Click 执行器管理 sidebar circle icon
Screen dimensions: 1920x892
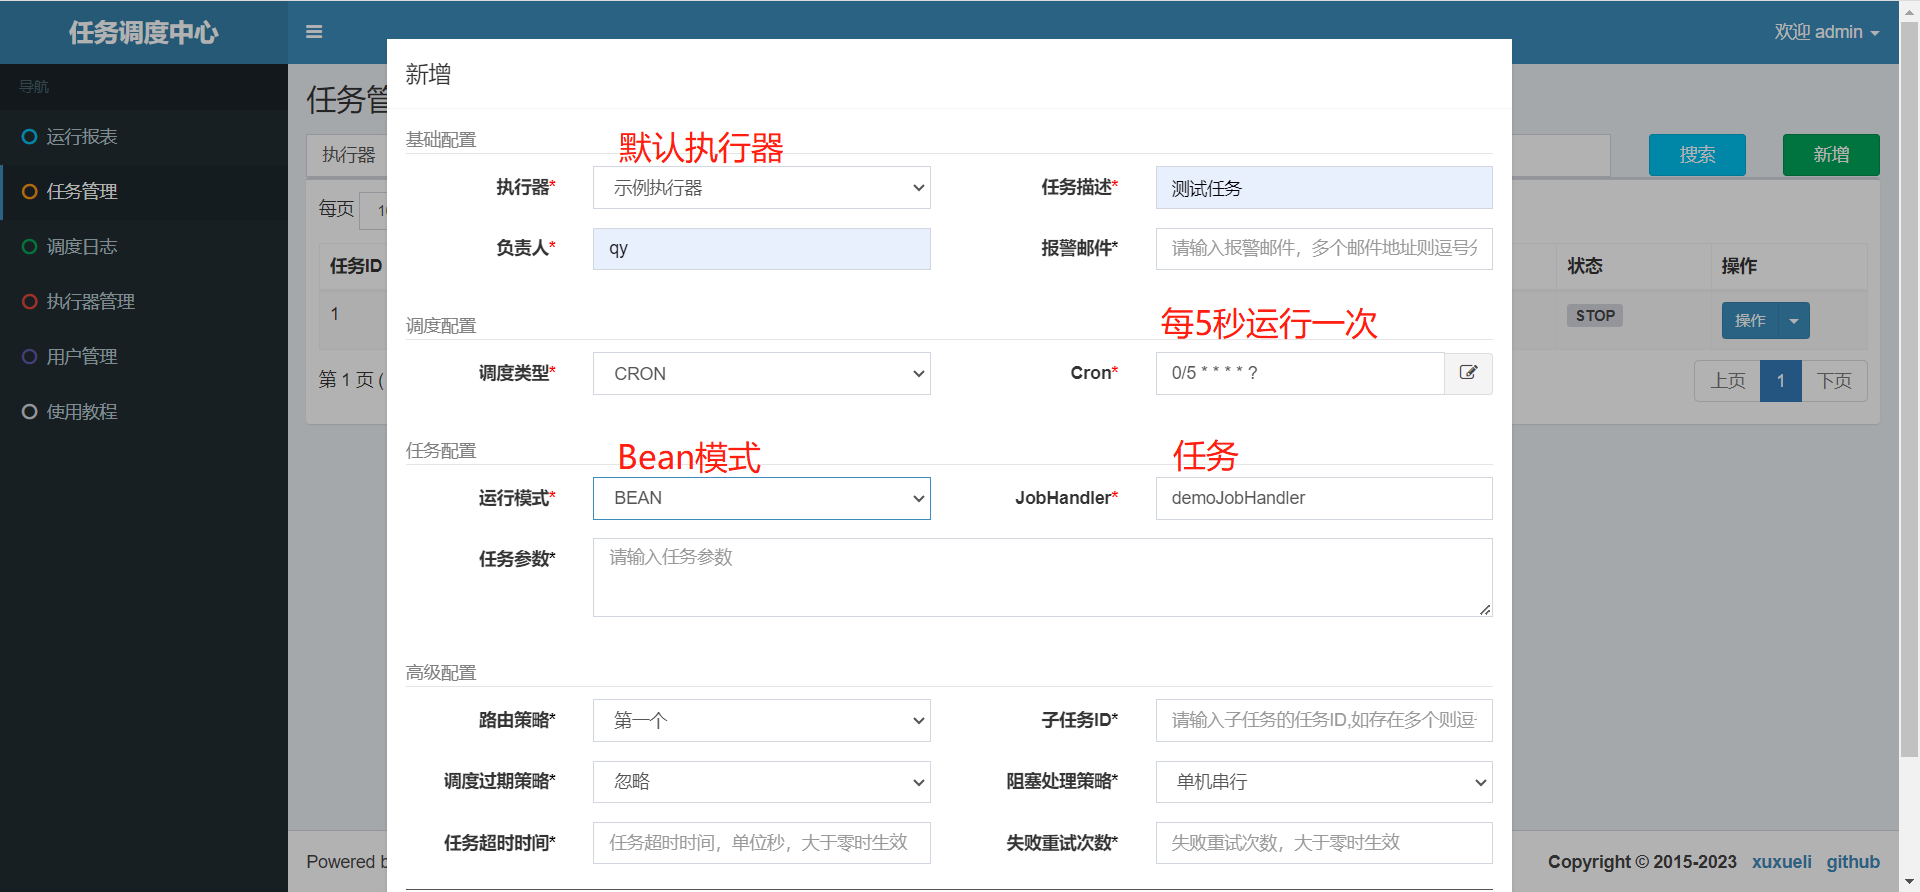pos(30,302)
